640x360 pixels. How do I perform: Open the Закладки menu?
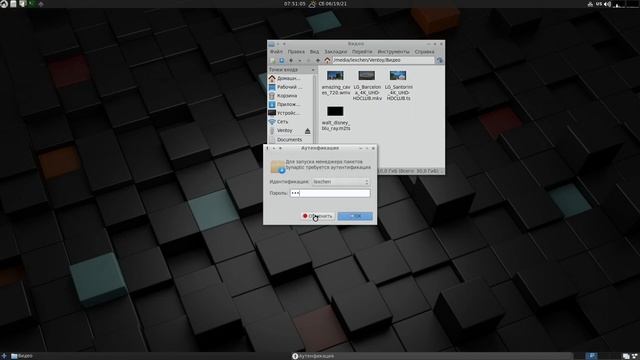[x=336, y=52]
